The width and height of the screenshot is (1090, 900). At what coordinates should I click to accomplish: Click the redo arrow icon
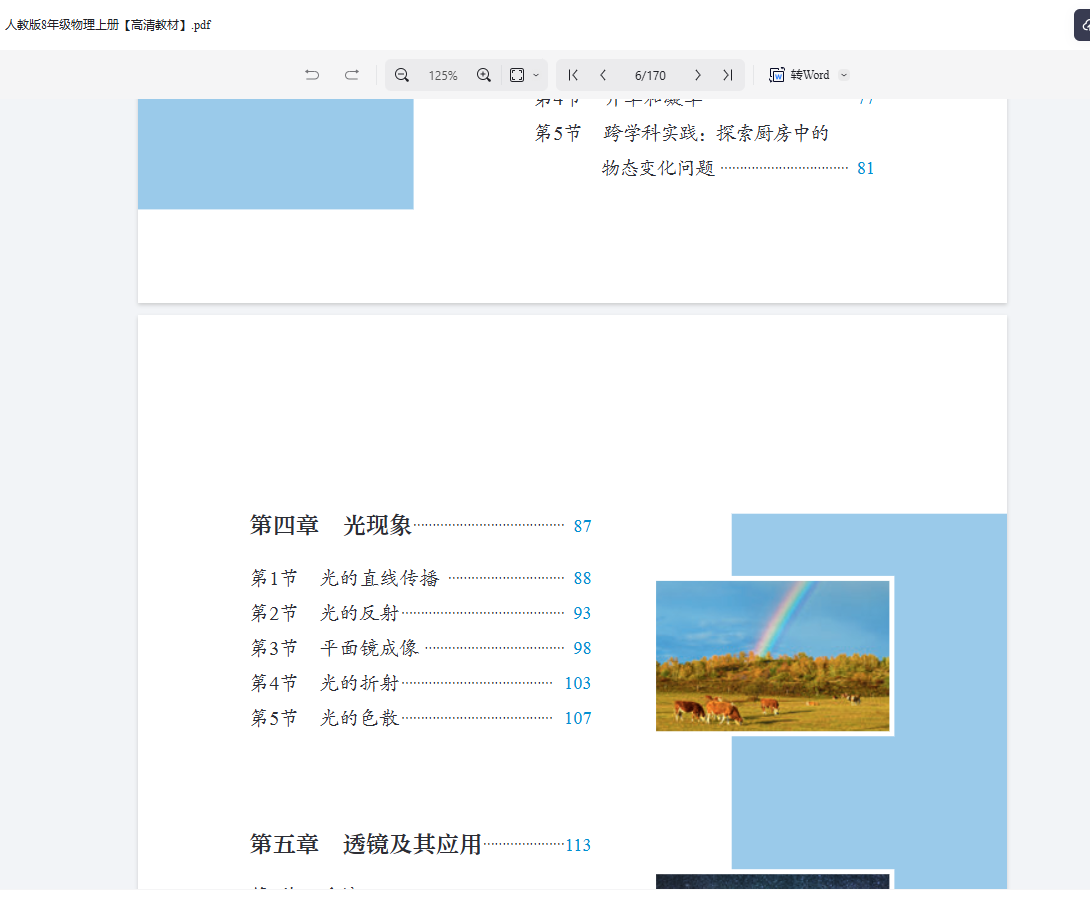(352, 75)
